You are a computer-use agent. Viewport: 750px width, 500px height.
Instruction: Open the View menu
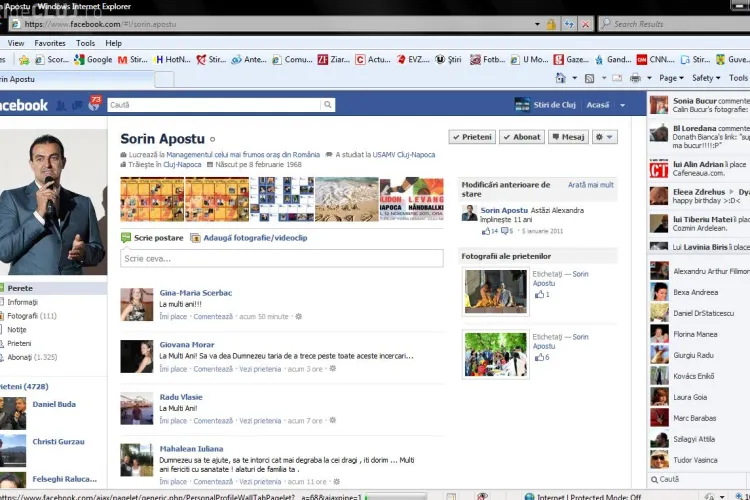16,43
